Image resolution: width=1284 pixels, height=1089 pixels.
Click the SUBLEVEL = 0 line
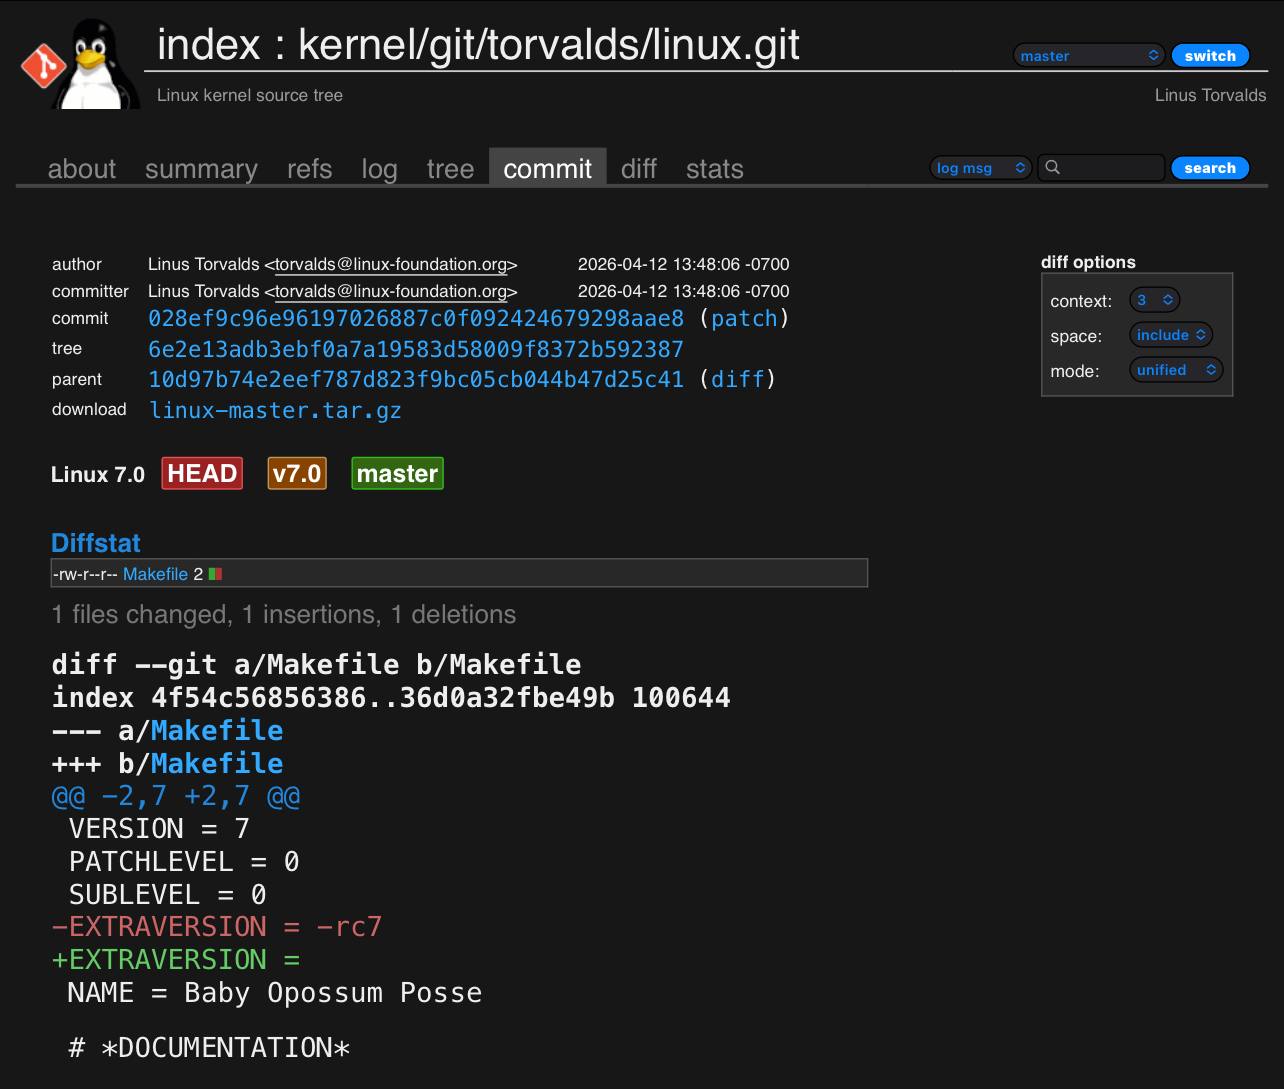pyautogui.click(x=167, y=895)
